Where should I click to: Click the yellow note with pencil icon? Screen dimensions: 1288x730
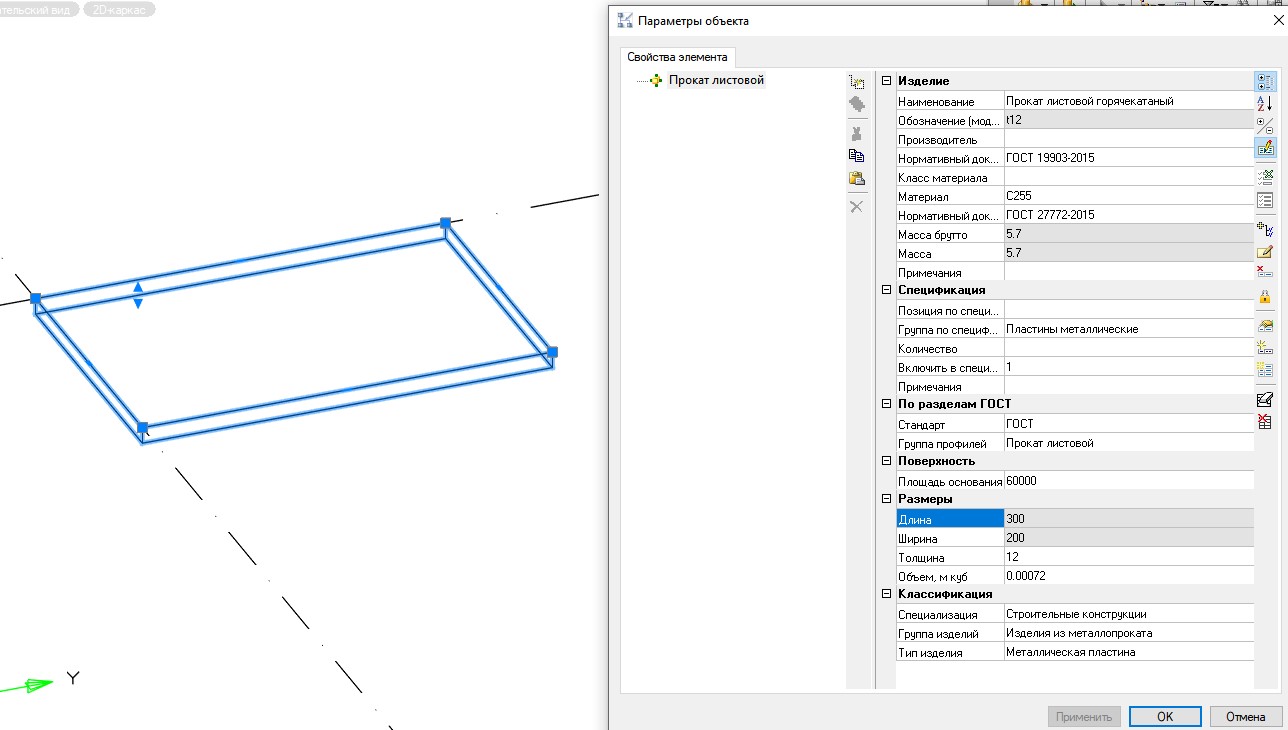[1264, 252]
